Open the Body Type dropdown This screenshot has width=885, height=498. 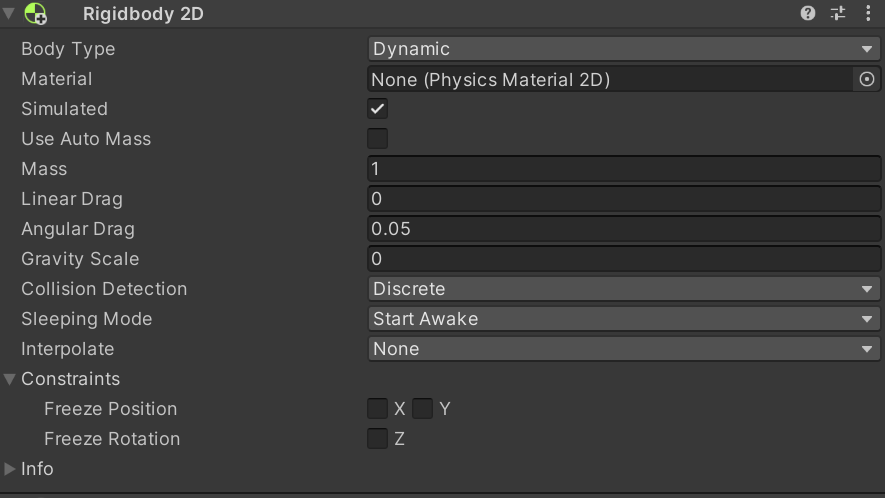tap(624, 49)
